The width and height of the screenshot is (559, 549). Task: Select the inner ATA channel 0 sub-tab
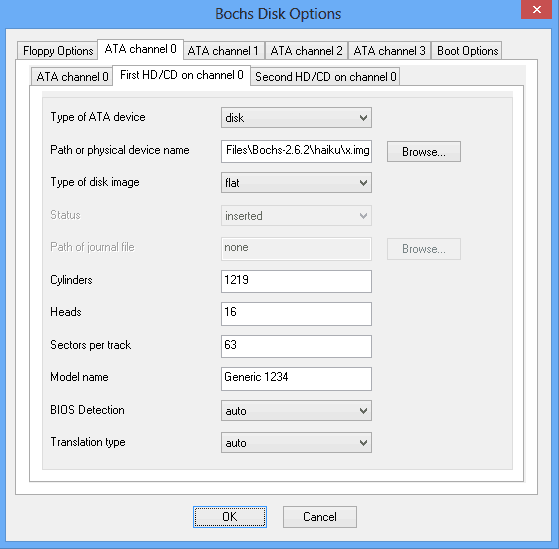click(x=72, y=77)
